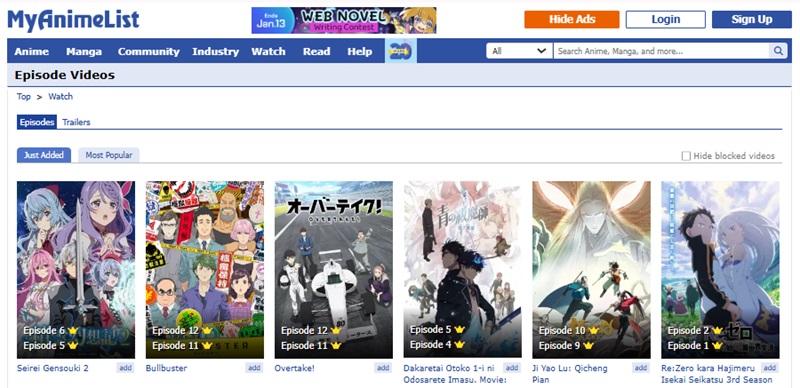The height and width of the screenshot is (388, 800).
Task: Open Bullbuster Episode 11
Action: (176, 346)
